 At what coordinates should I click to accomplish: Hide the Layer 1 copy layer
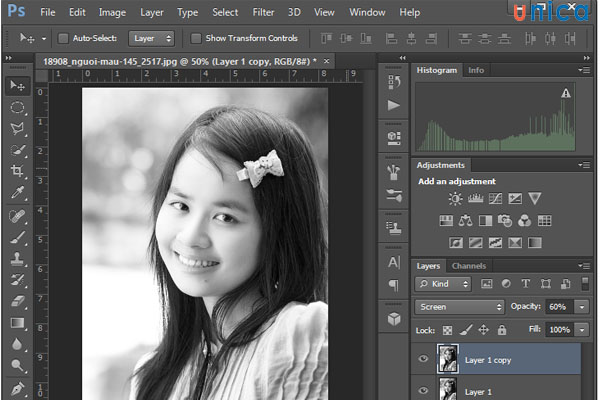[x=423, y=359]
